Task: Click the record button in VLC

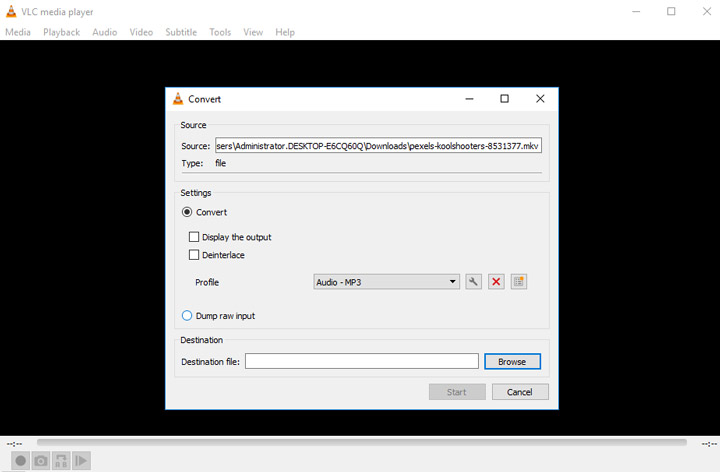Action: pyautogui.click(x=20, y=461)
